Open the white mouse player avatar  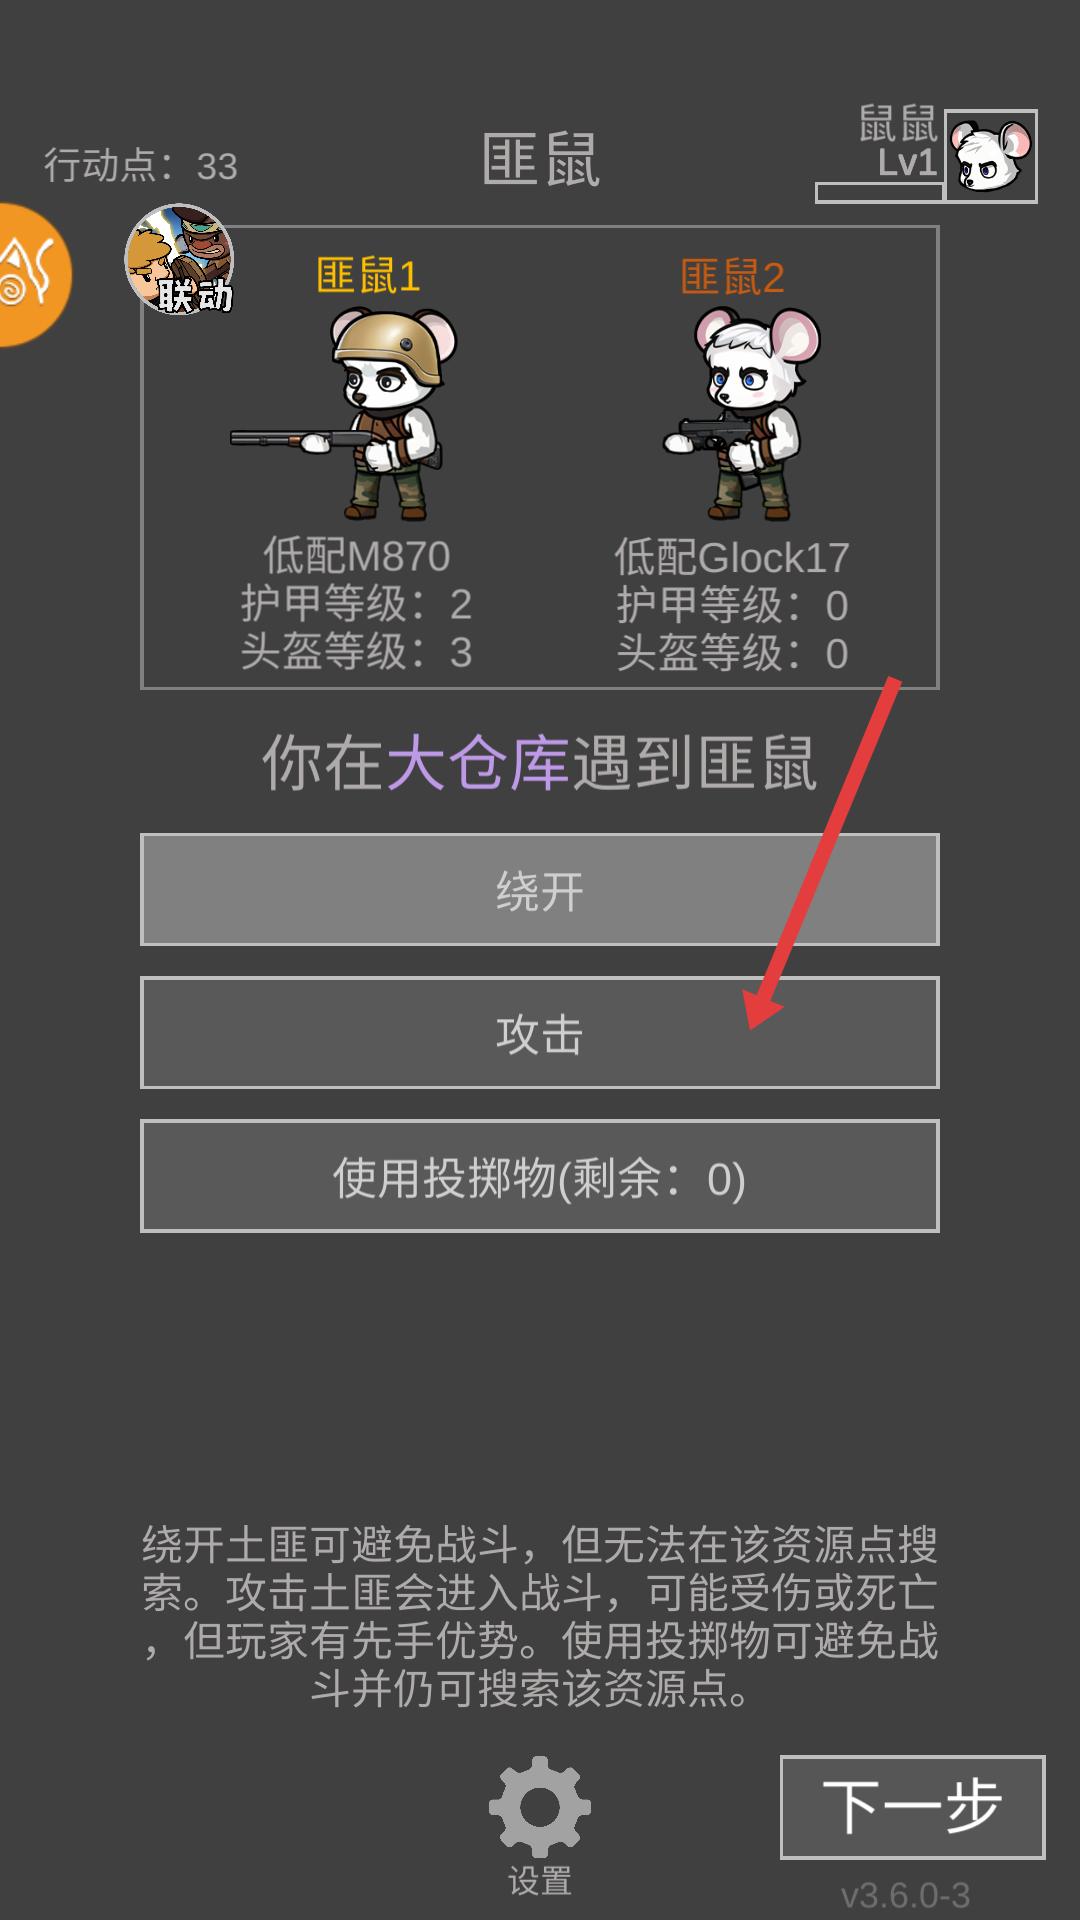pyautogui.click(x=991, y=156)
